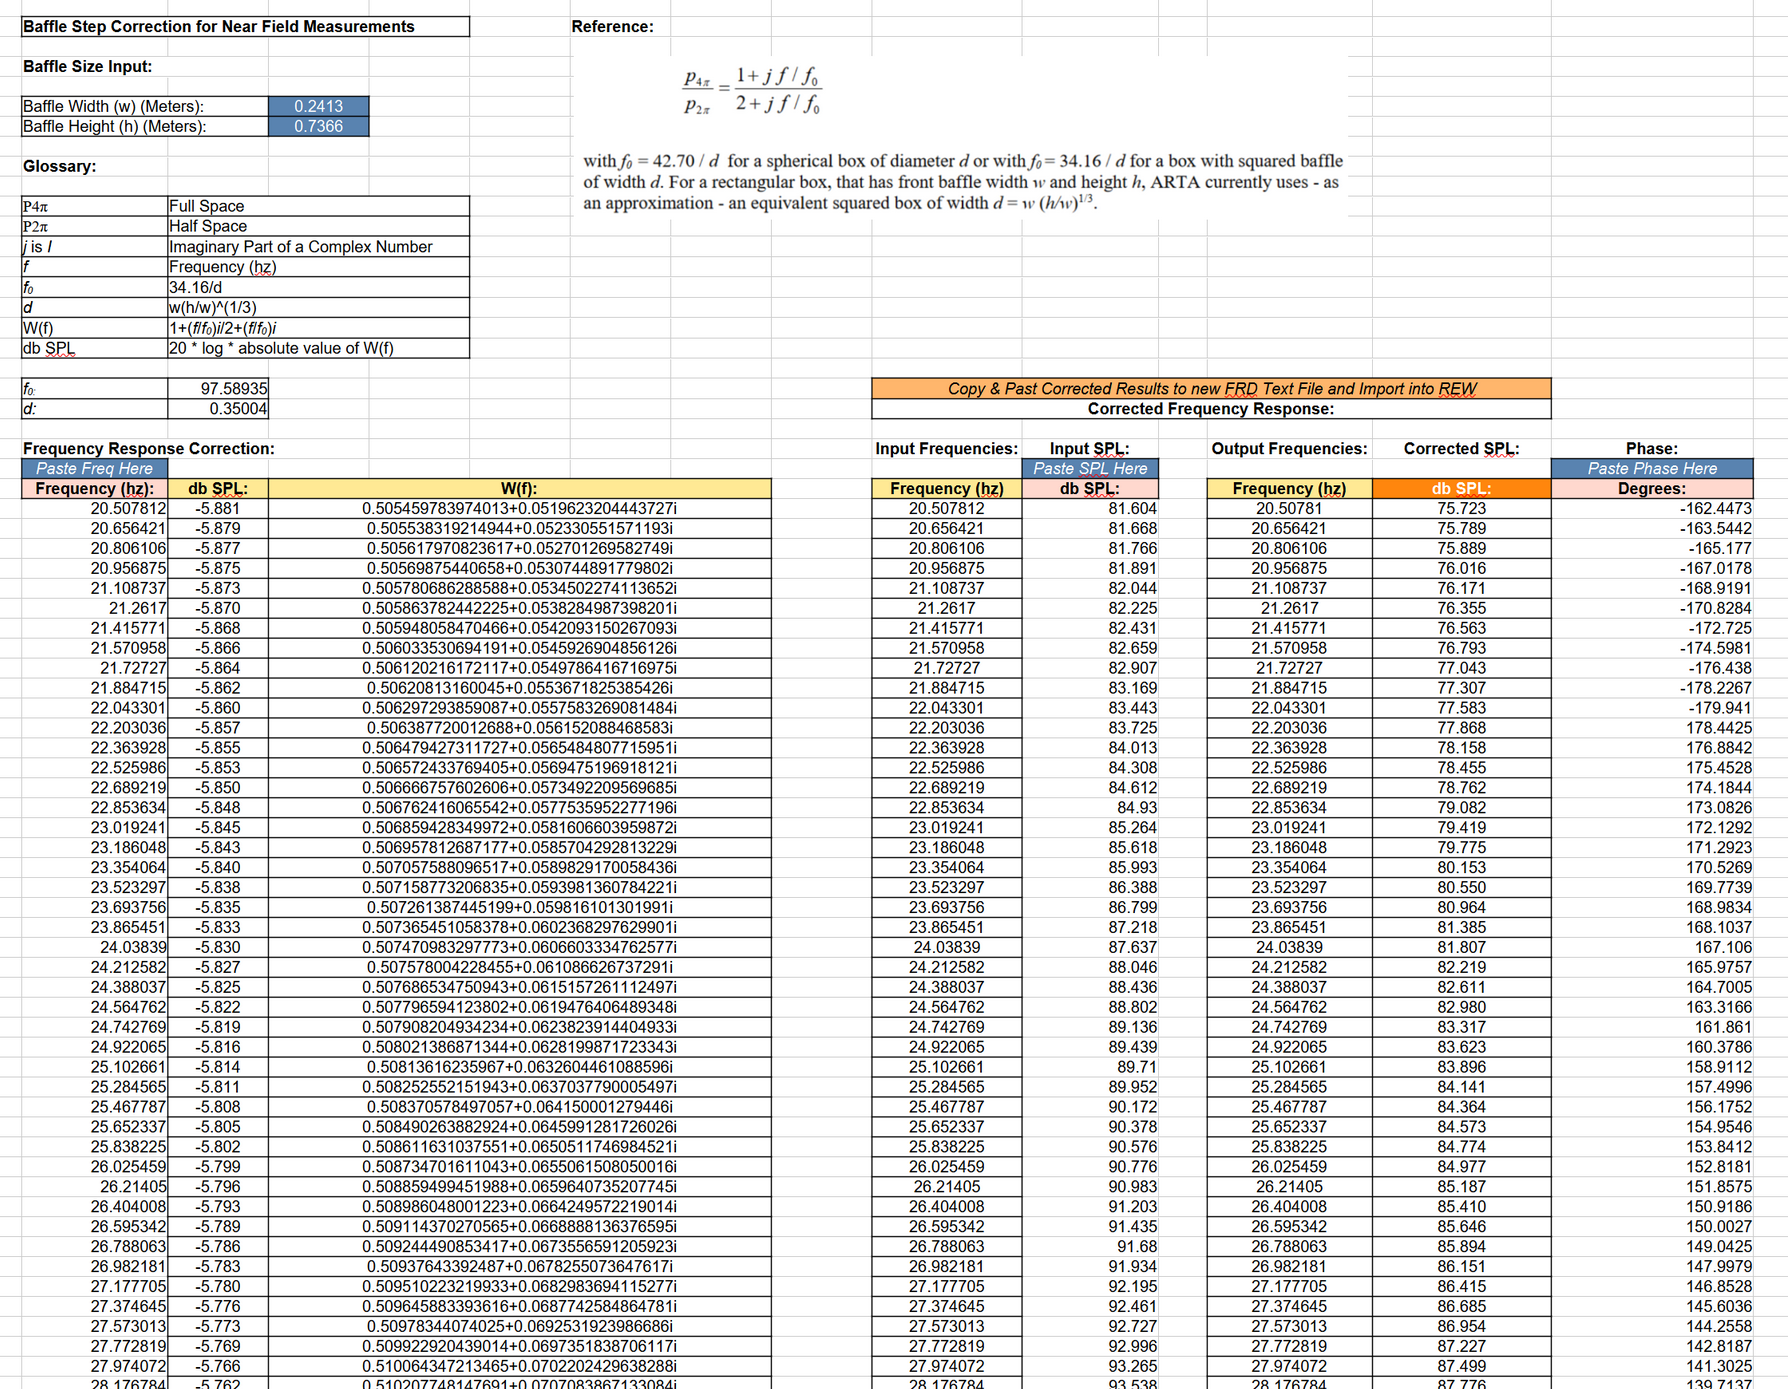1788x1389 pixels.
Task: Select corrected SPL cell 77.043
Action: (1461, 667)
